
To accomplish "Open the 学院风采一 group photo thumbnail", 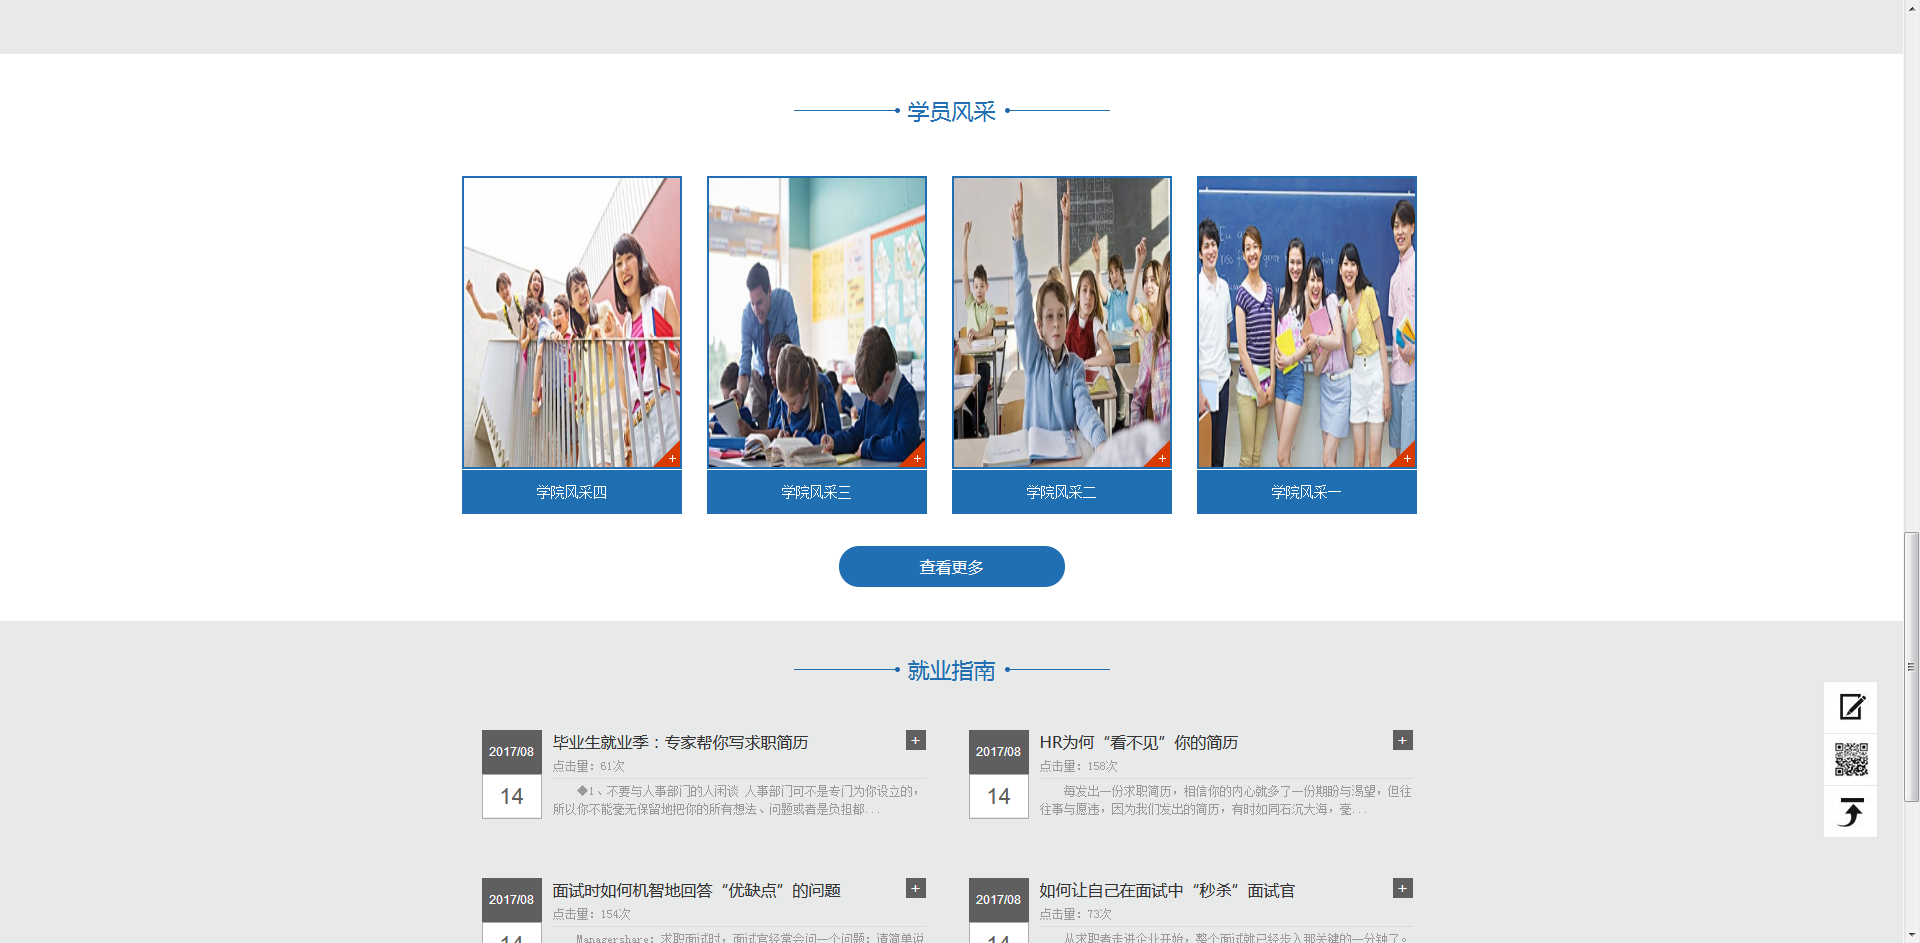I will coord(1306,322).
